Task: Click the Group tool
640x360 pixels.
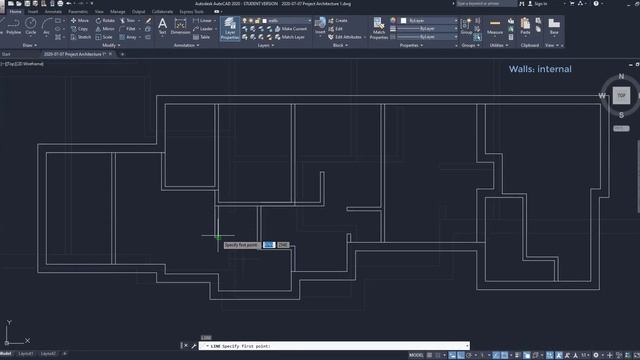Action: [x=466, y=27]
